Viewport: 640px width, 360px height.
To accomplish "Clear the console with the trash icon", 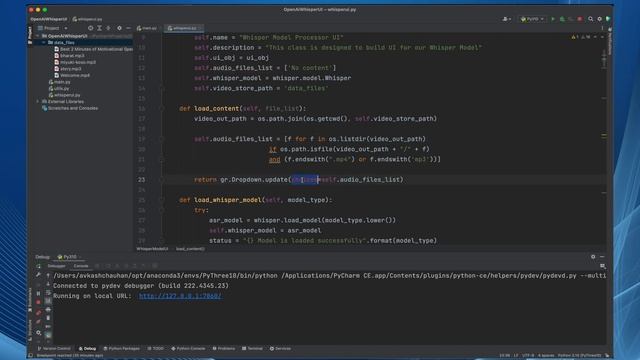I will point(48,318).
